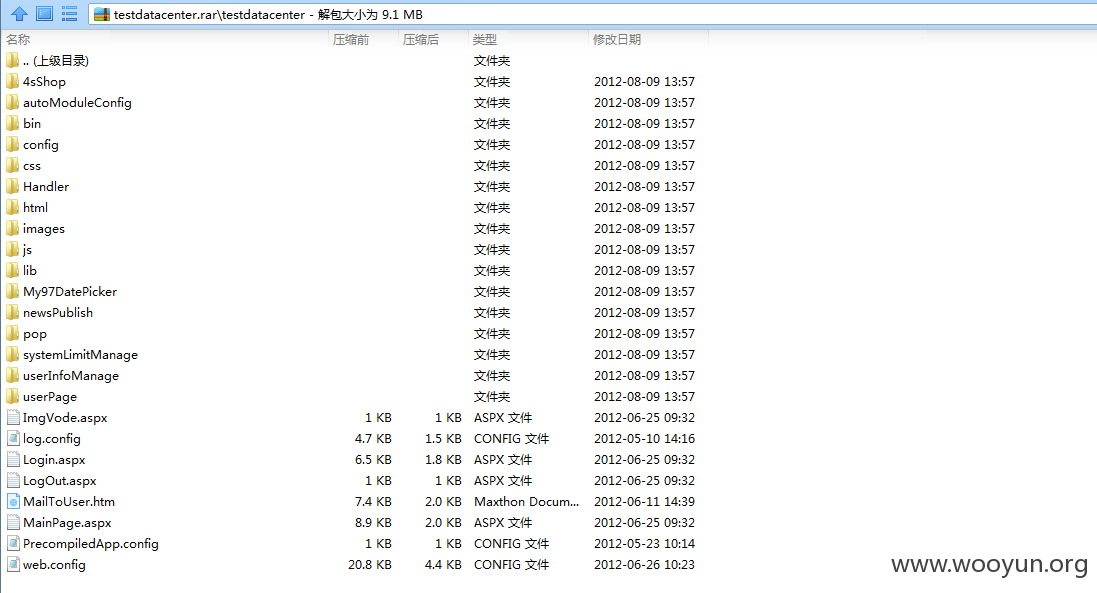Click the userPage folder name
Screen dimensions: 1097x593
50,396
